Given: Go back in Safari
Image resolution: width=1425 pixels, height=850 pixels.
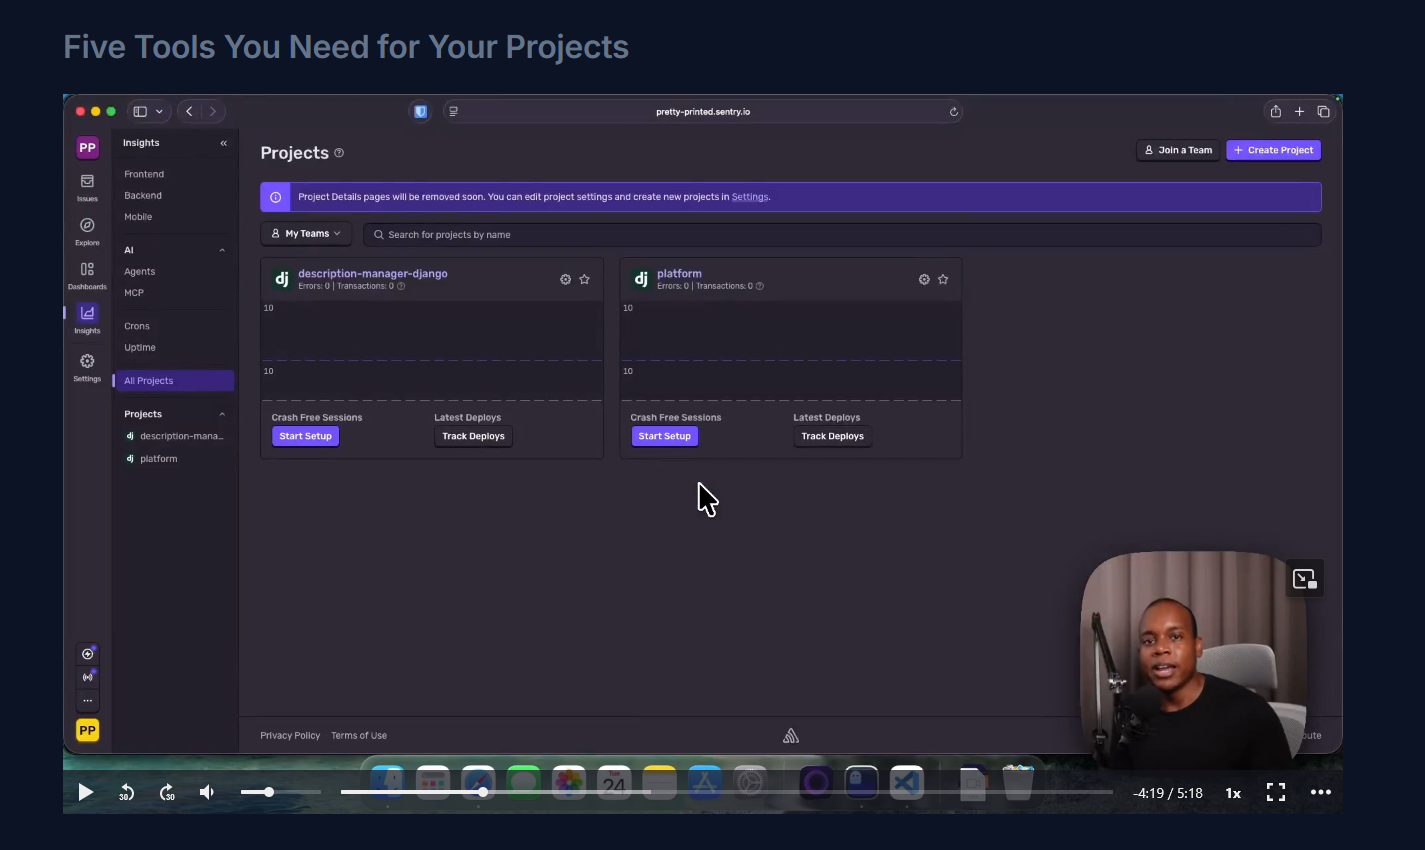Looking at the screenshot, I should (189, 111).
